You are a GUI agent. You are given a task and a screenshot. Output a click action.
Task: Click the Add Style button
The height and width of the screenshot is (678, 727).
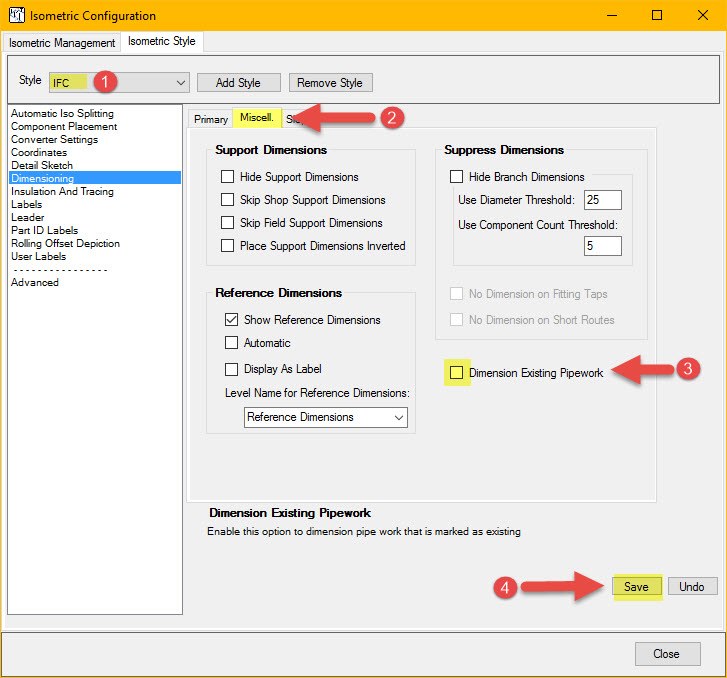(237, 82)
